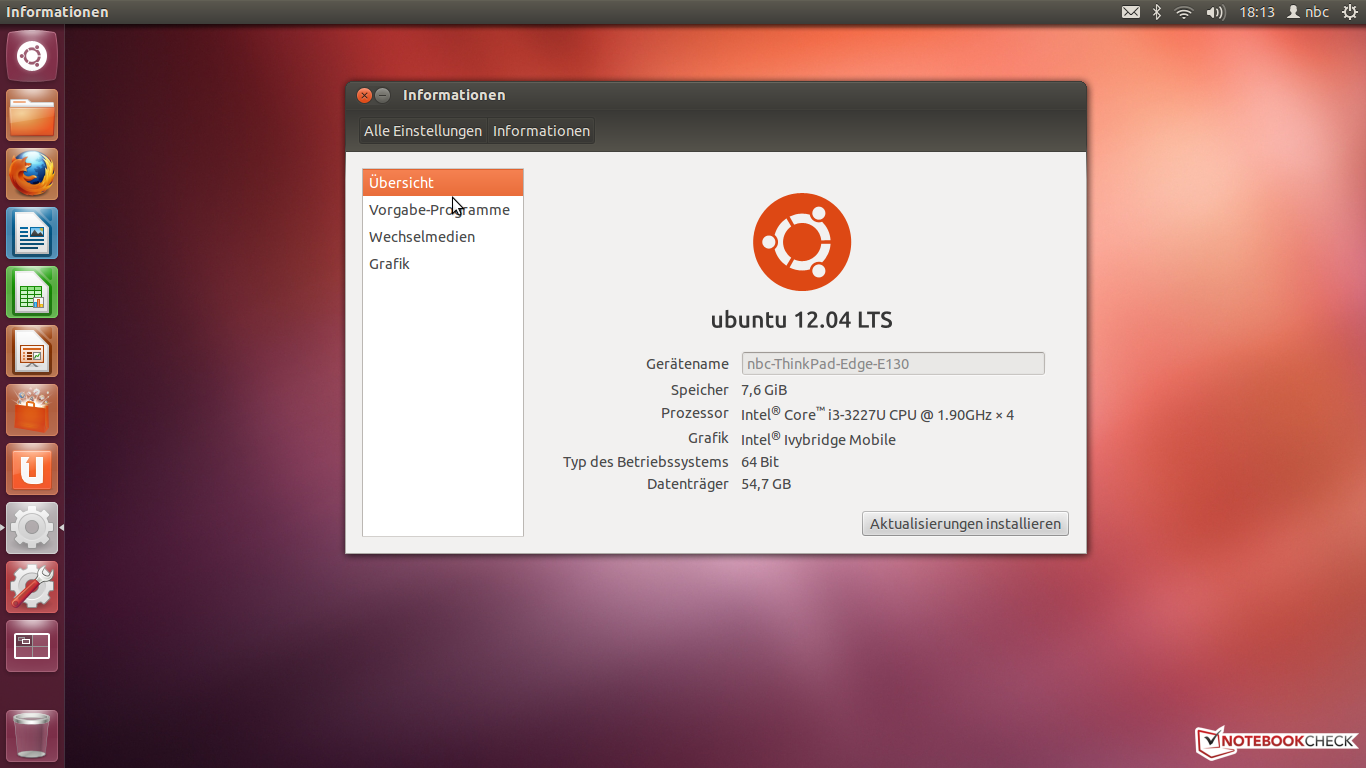
Task: Click the Datenträger value '54,7 GB'
Action: point(766,484)
